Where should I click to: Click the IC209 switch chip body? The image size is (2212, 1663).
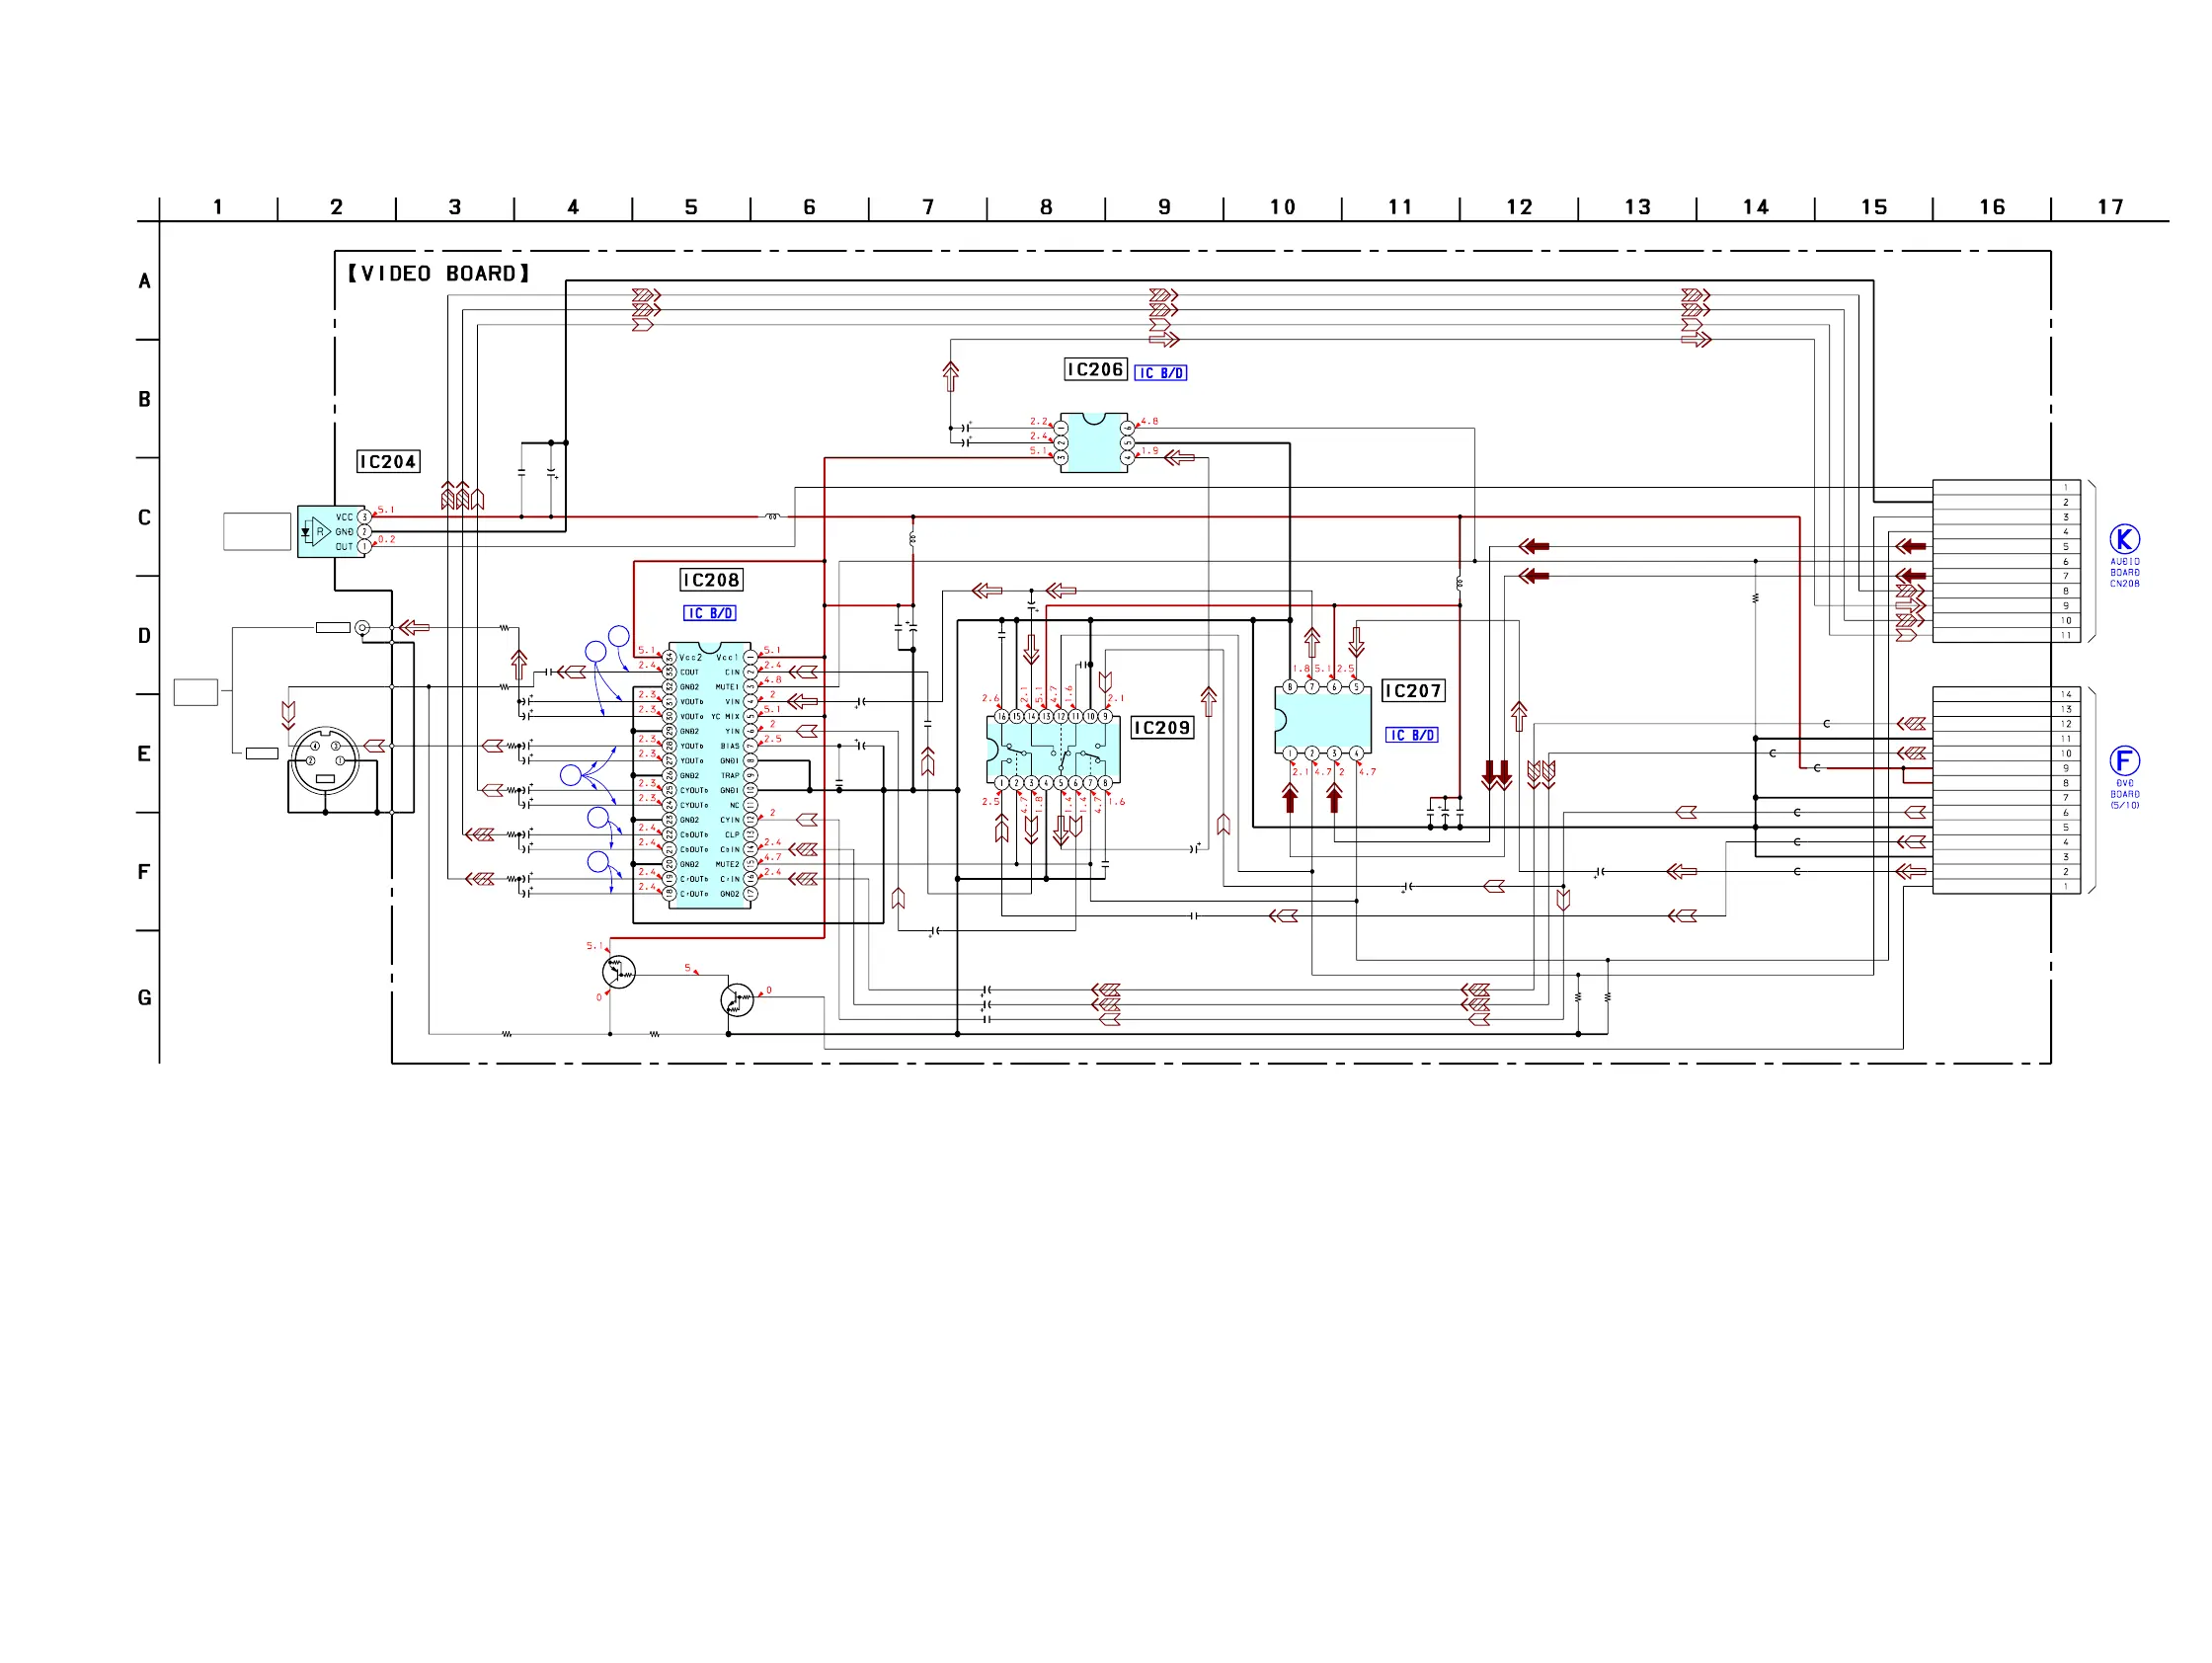pos(1052,749)
